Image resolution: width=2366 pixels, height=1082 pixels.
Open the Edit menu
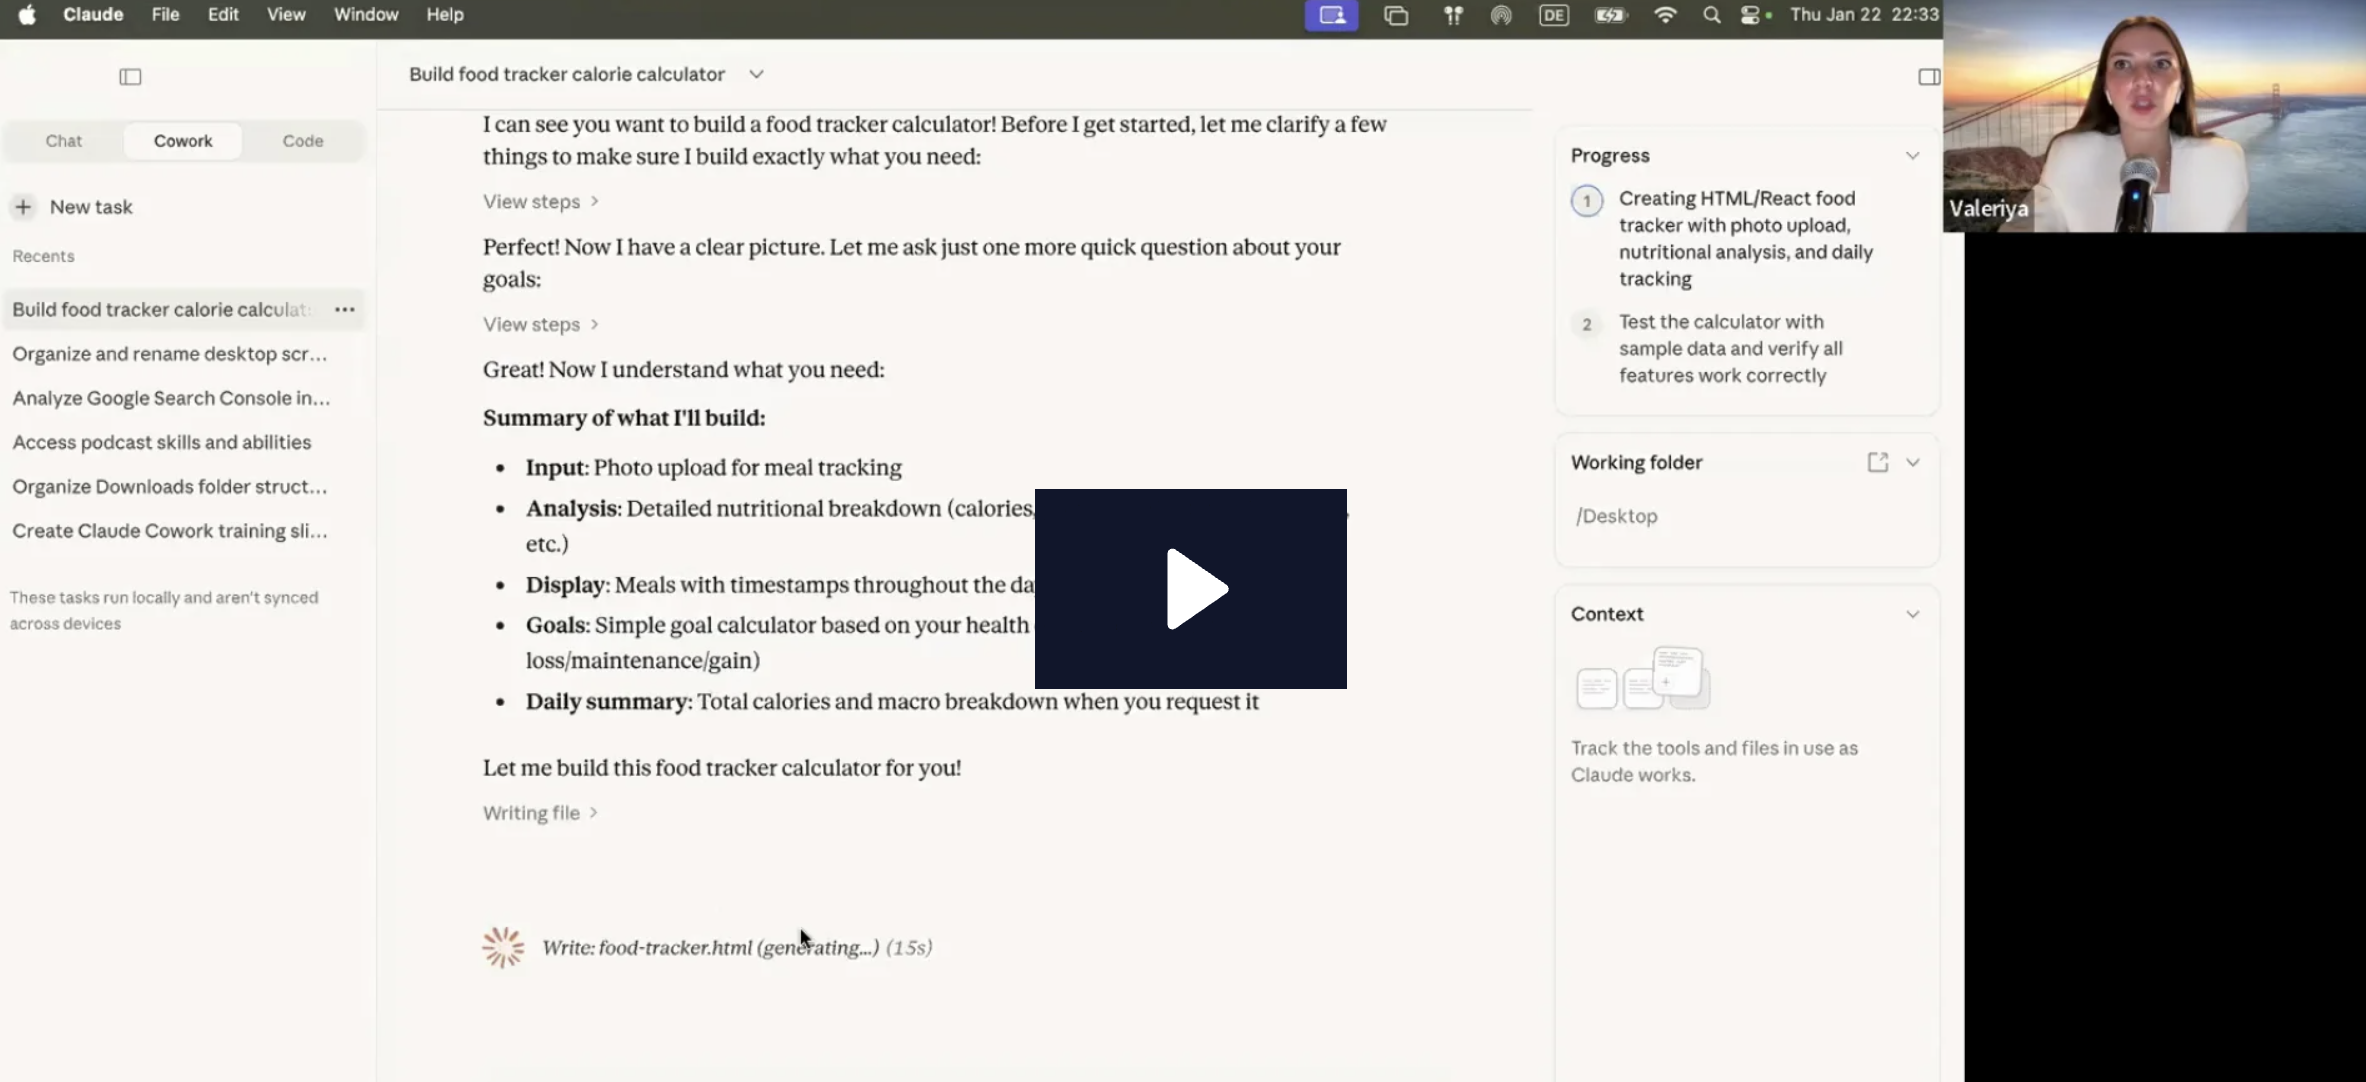(x=222, y=15)
